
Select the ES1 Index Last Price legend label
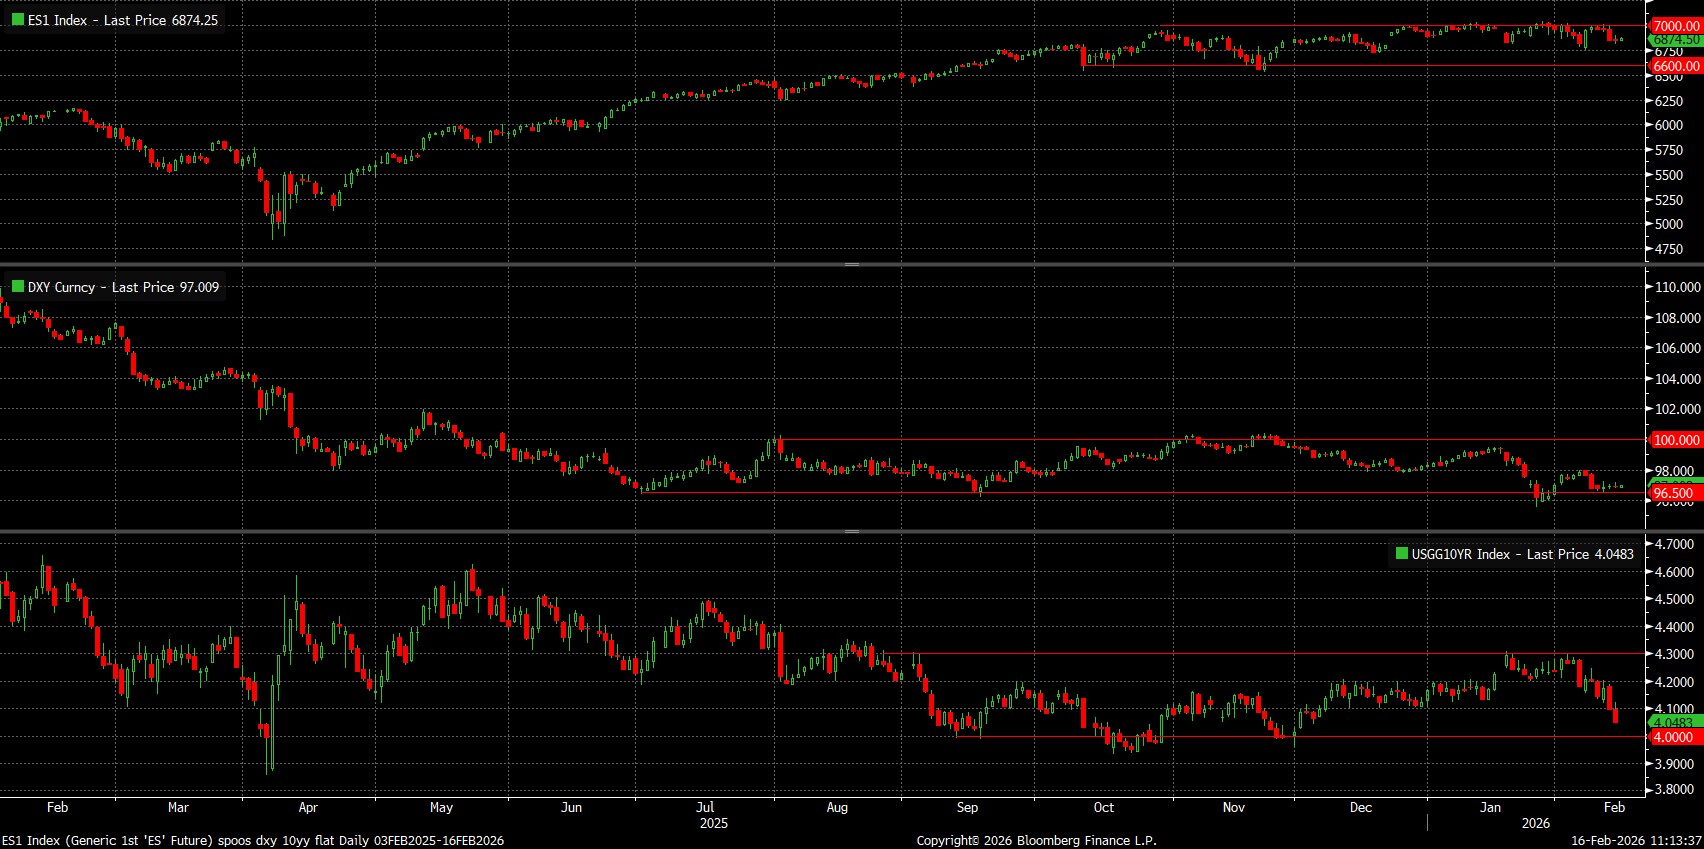point(122,20)
